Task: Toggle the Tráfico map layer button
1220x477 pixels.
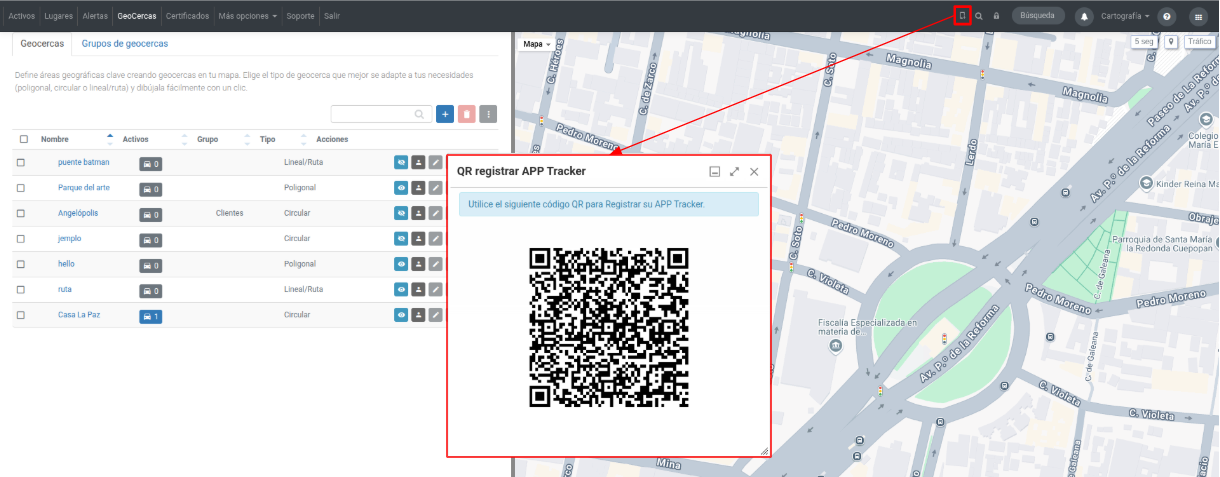Action: 1198,42
